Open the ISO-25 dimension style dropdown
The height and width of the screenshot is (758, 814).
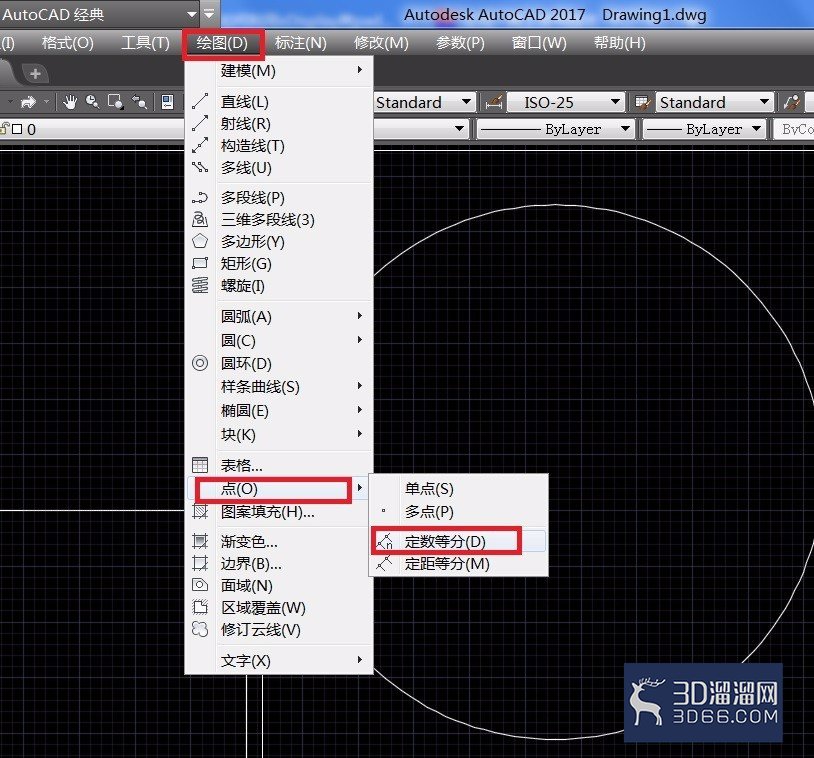(x=565, y=103)
